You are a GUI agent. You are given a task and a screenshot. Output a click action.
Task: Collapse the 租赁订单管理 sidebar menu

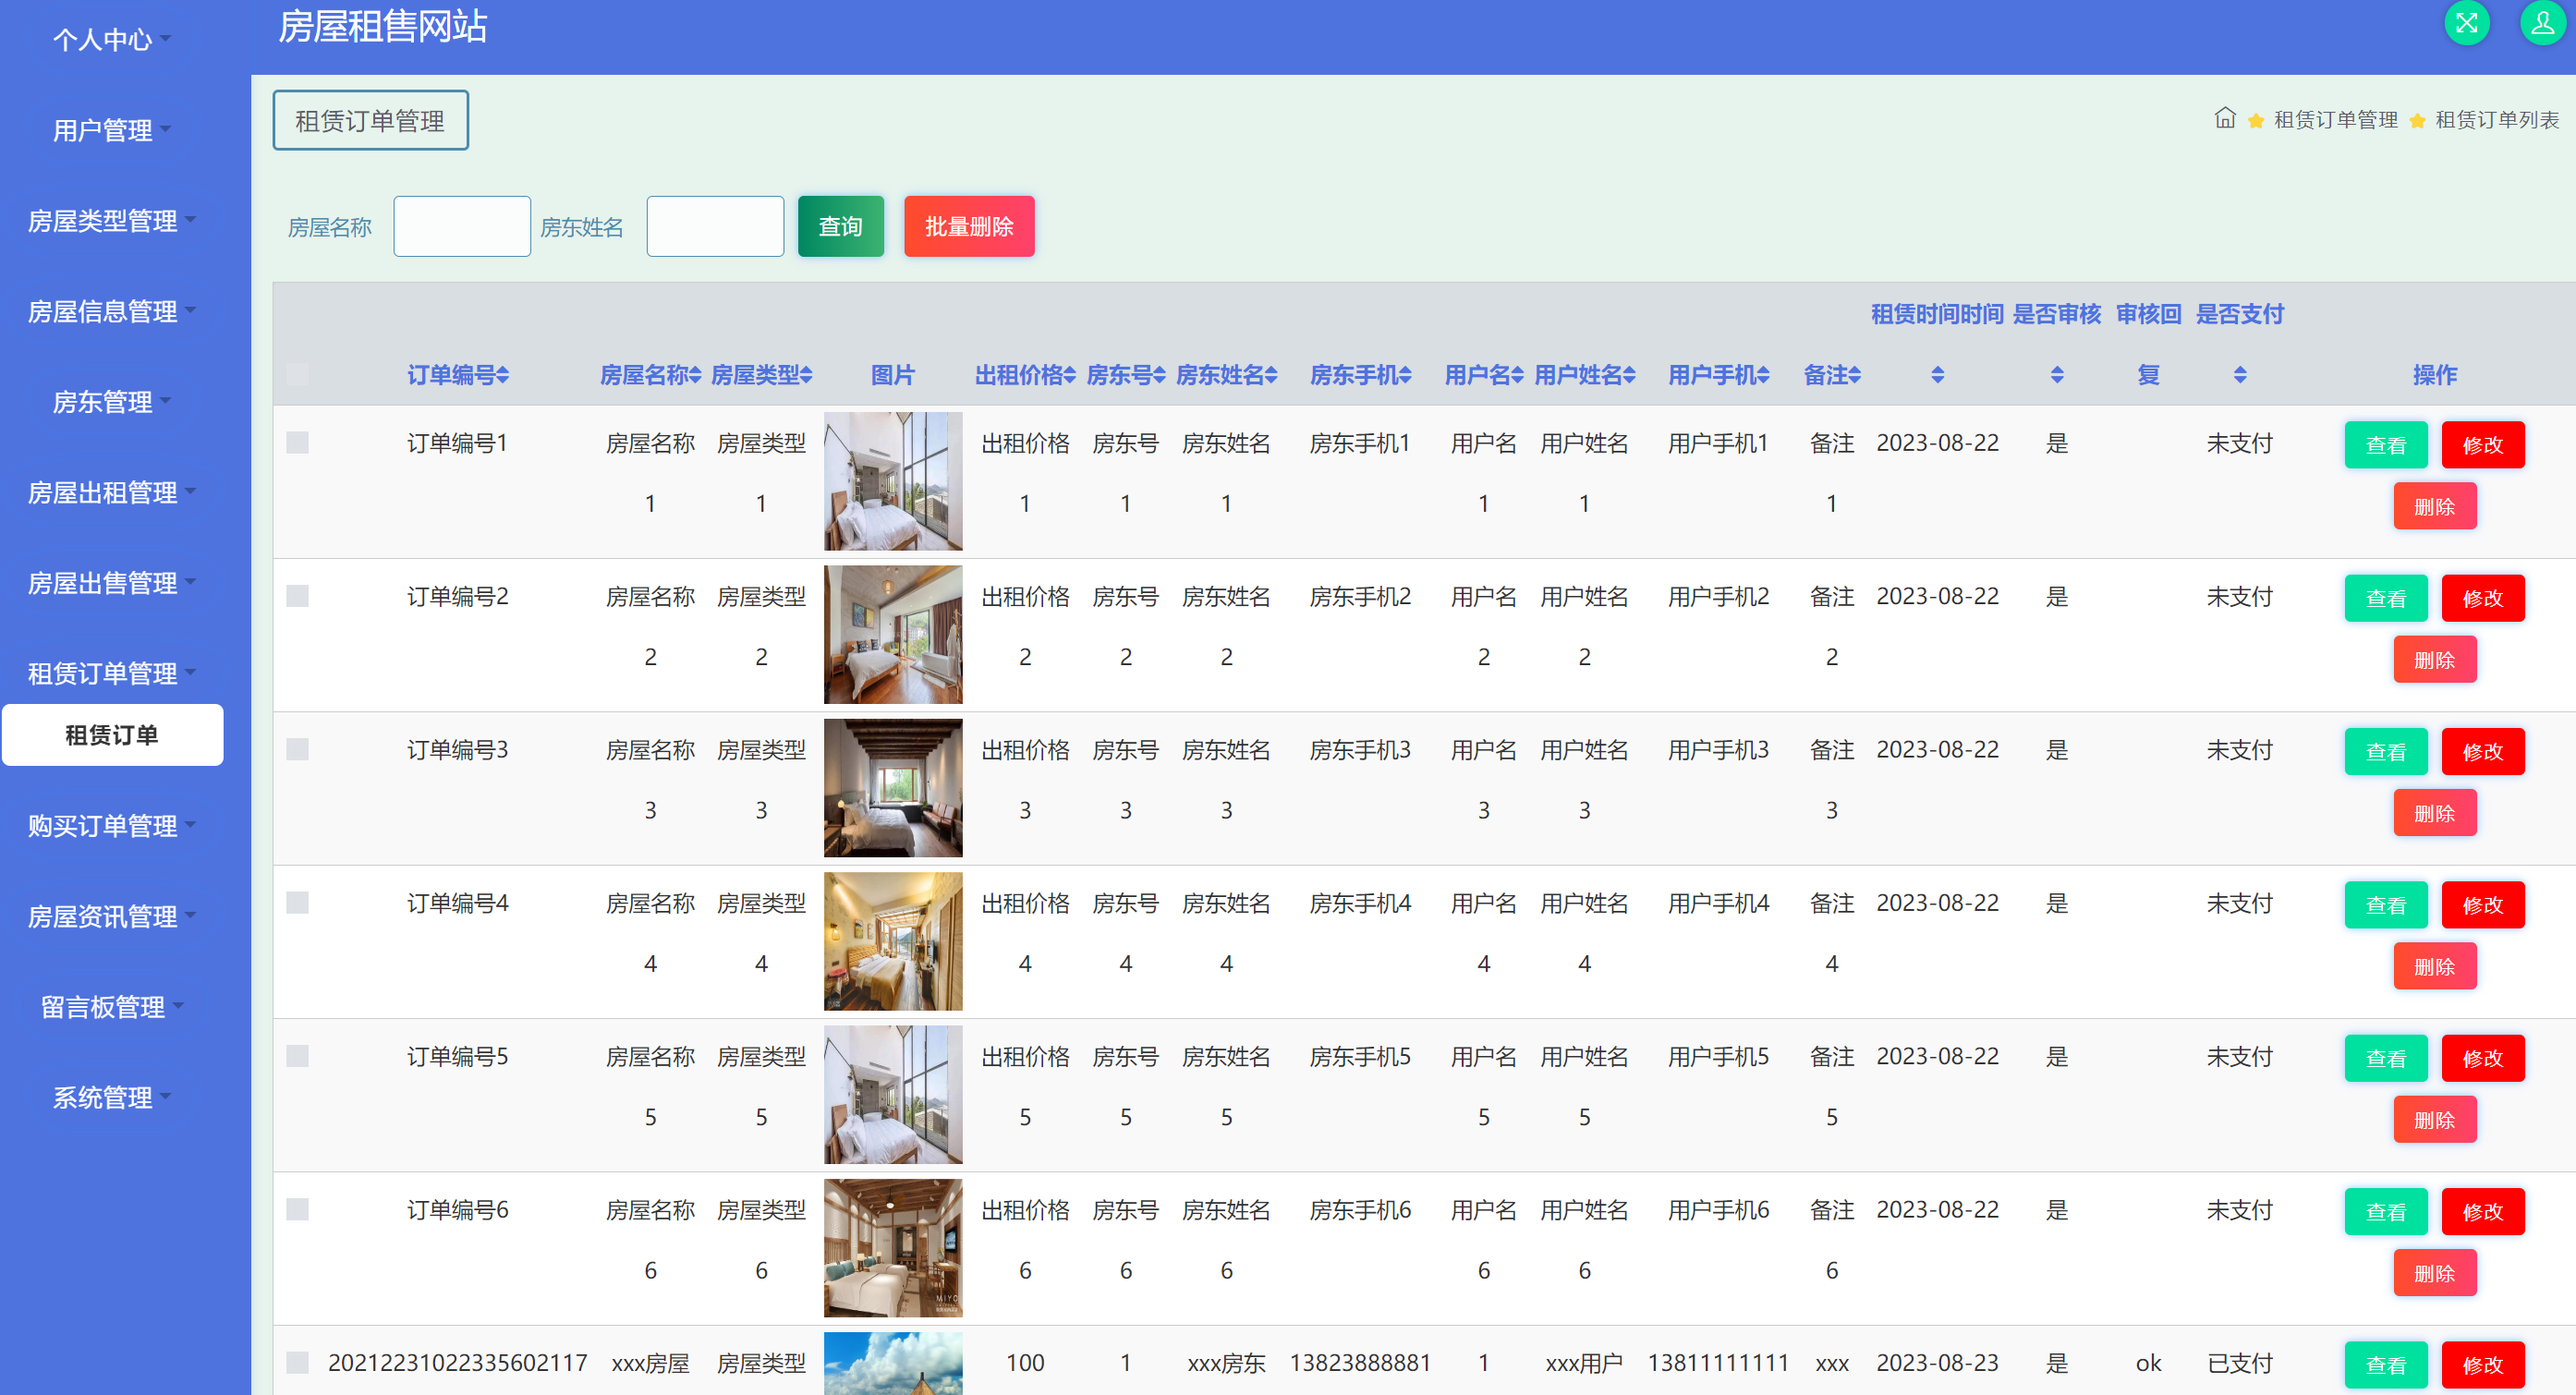pyautogui.click(x=111, y=673)
